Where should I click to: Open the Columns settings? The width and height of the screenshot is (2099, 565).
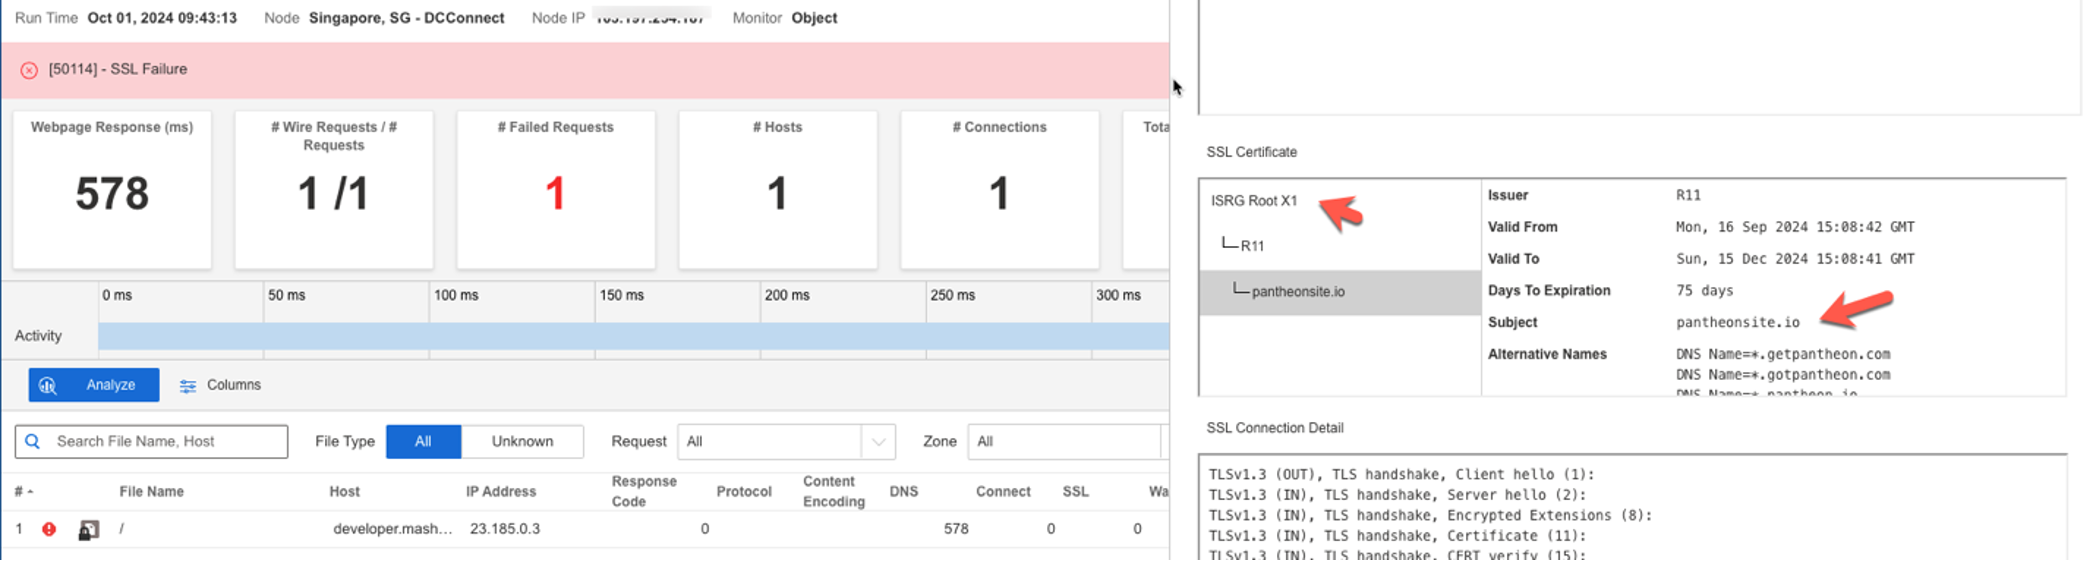click(x=220, y=385)
